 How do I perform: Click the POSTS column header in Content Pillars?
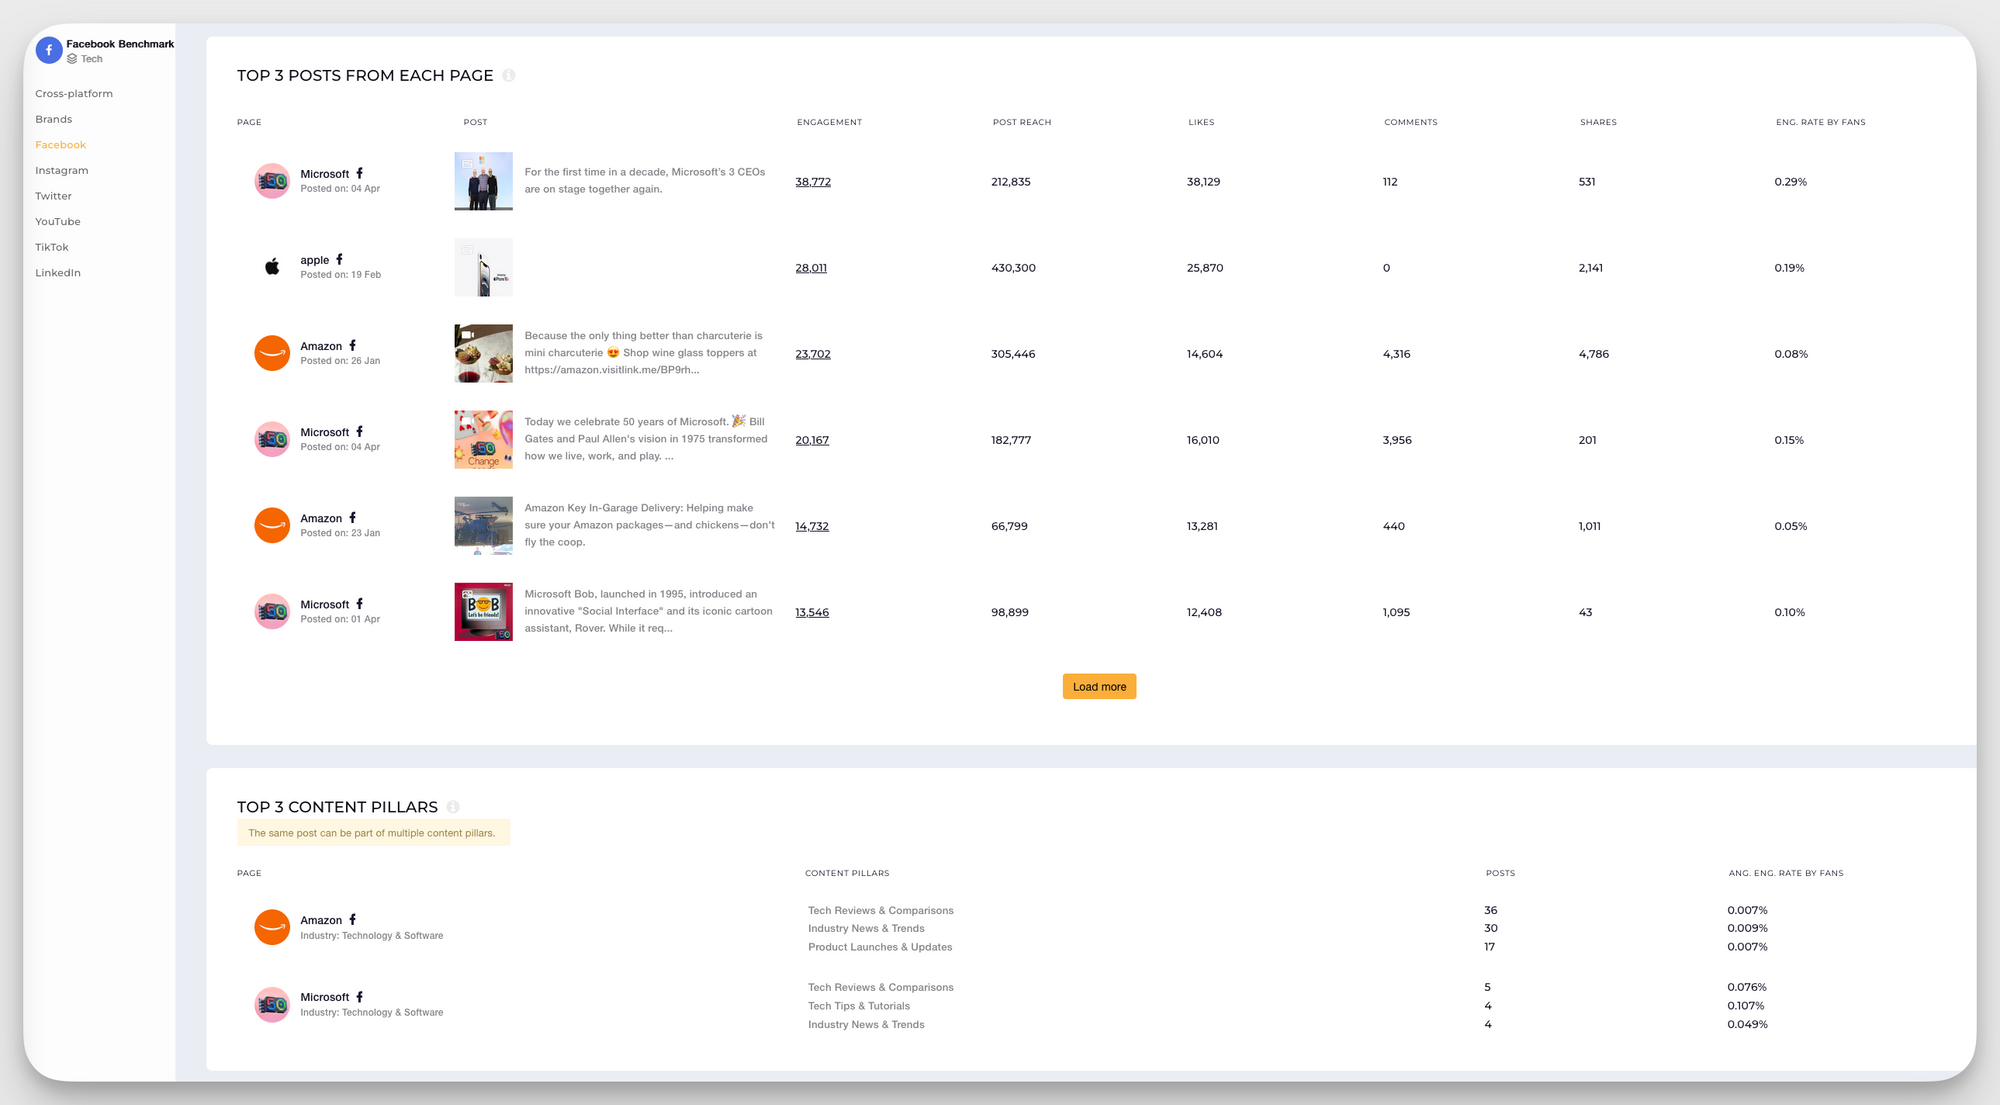(1500, 873)
